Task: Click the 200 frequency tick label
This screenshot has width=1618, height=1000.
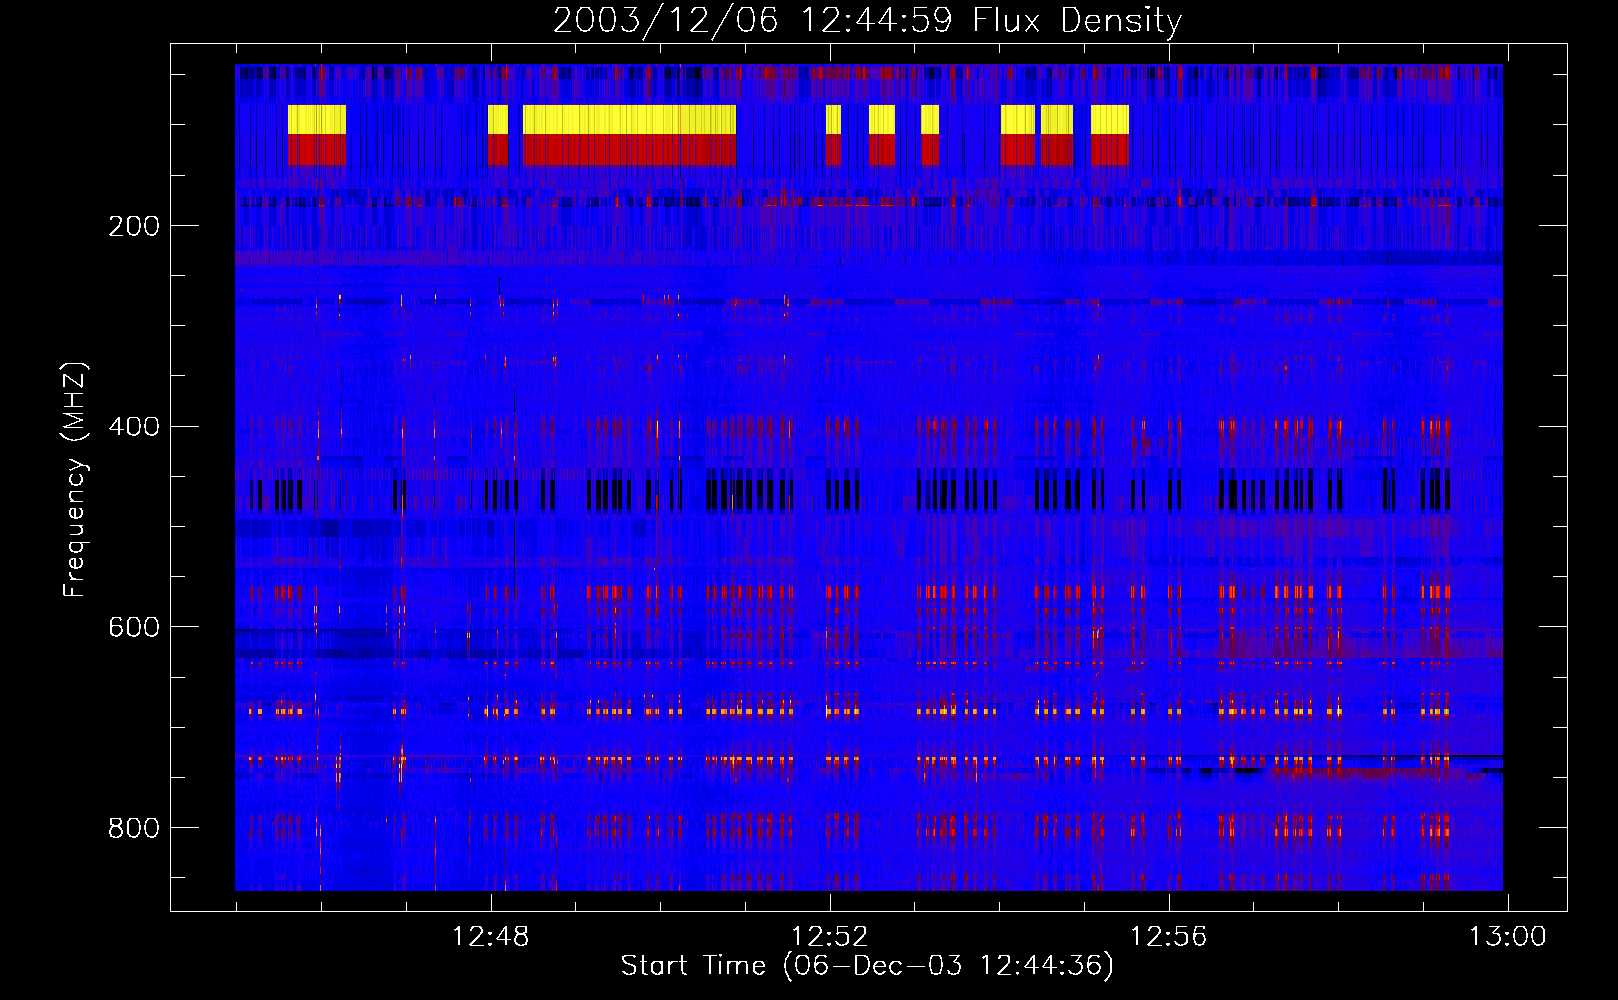Action: [x=134, y=226]
